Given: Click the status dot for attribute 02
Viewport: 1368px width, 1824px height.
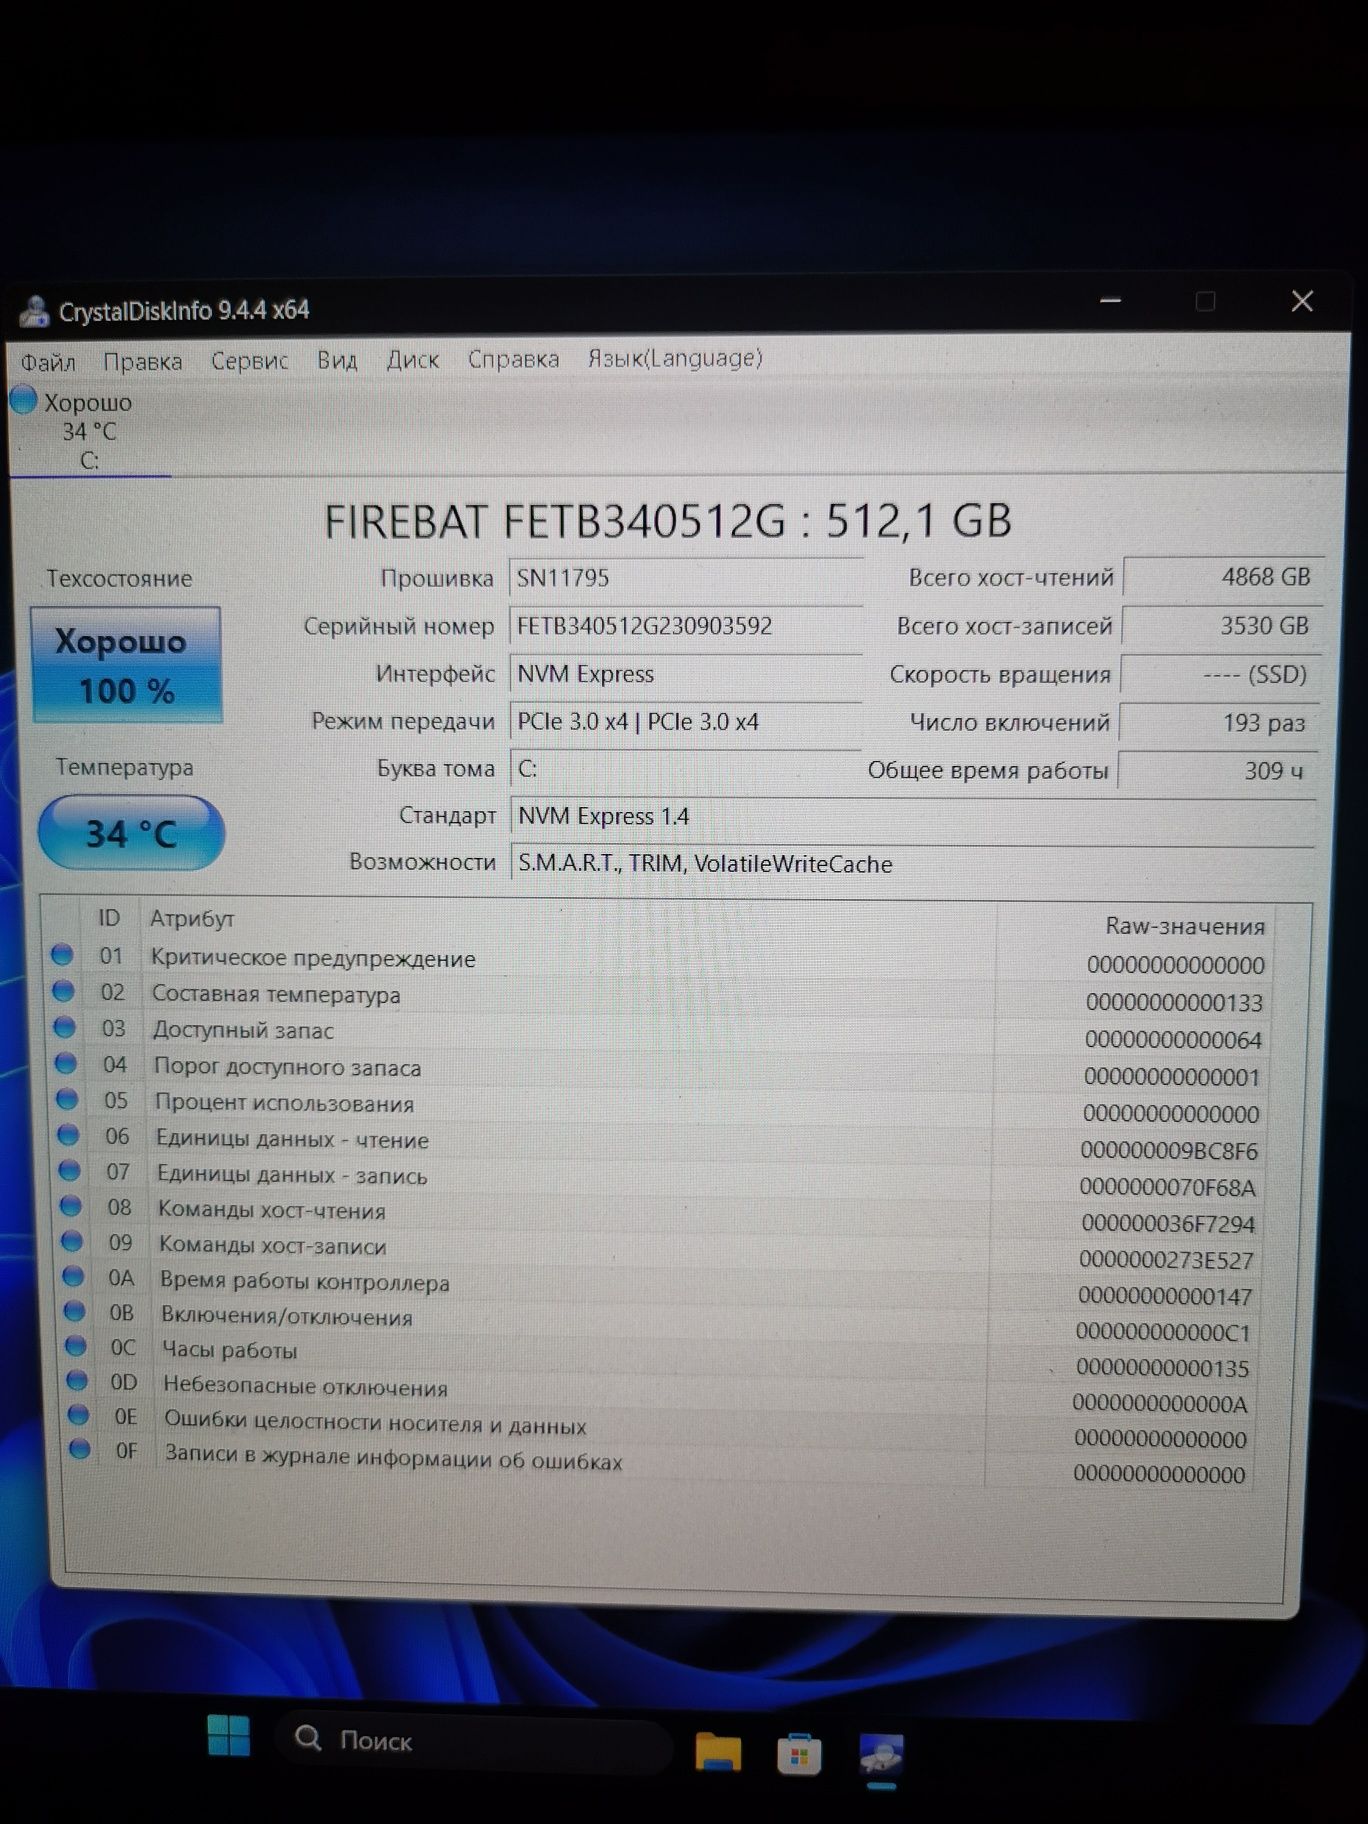Looking at the screenshot, I should (x=63, y=991).
